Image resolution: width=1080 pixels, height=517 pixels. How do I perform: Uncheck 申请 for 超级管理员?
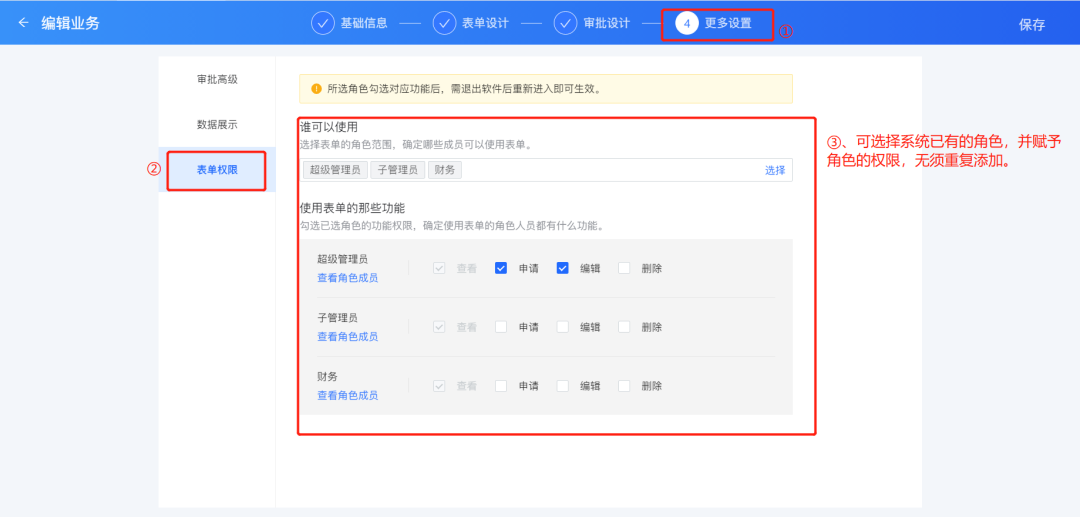501,268
